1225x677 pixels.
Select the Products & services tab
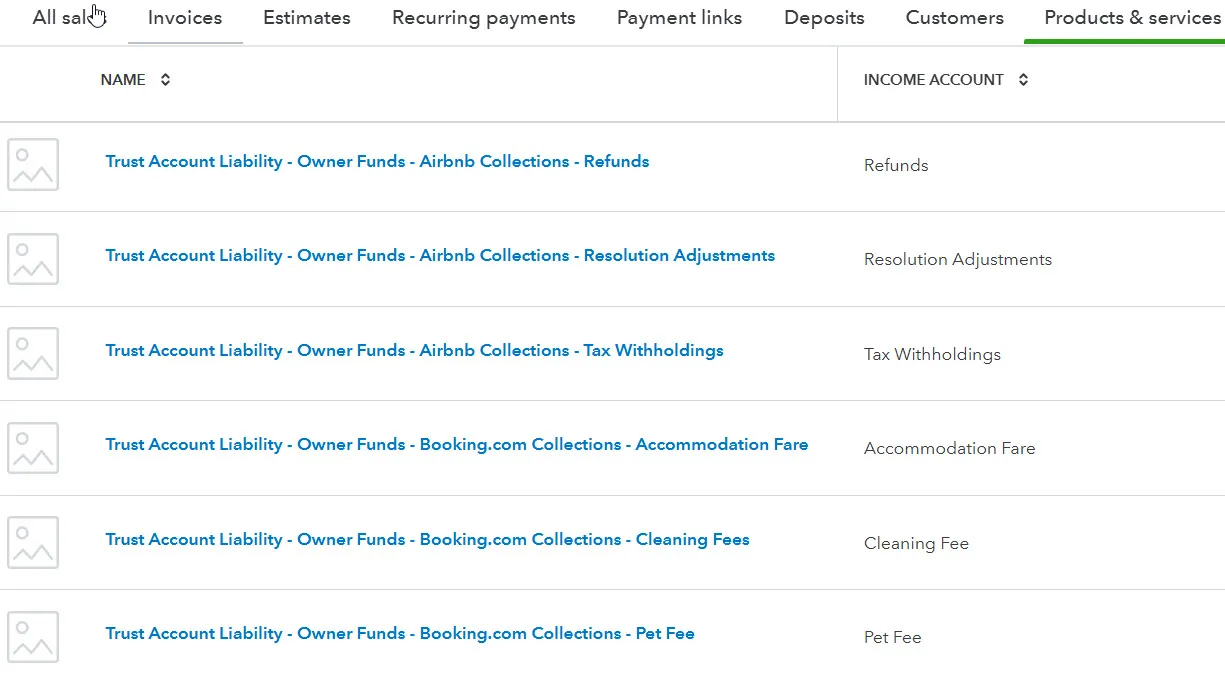[1132, 18]
